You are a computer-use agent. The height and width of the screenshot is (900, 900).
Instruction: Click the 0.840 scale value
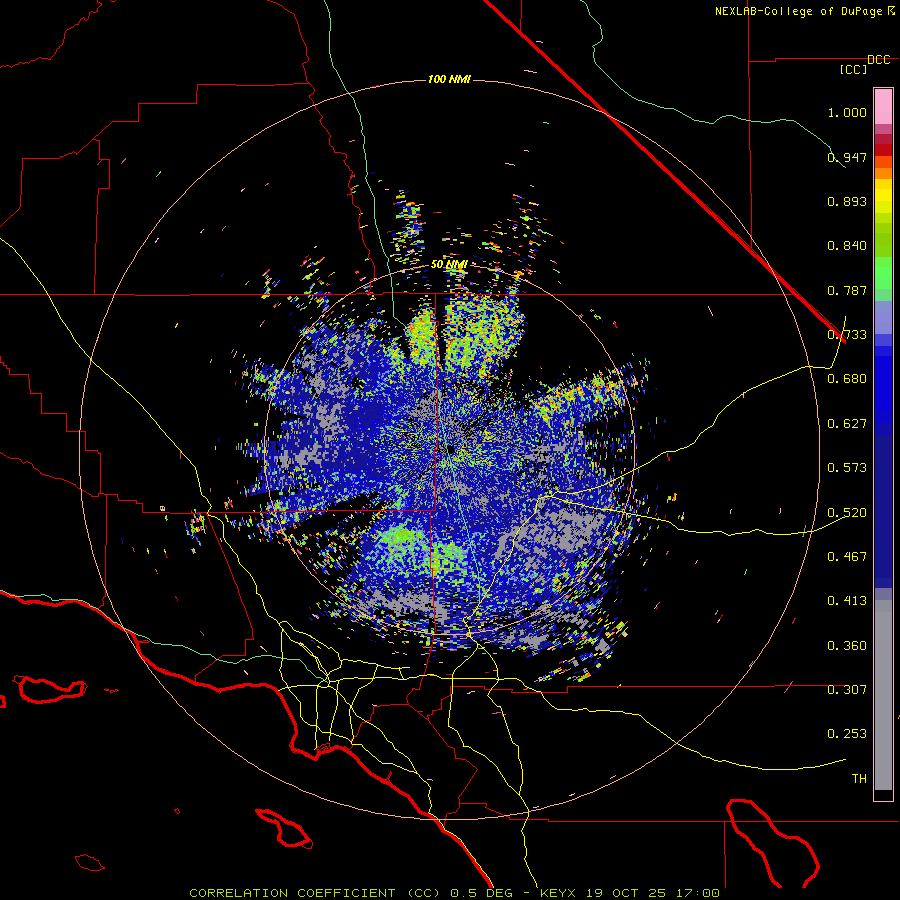pos(847,246)
